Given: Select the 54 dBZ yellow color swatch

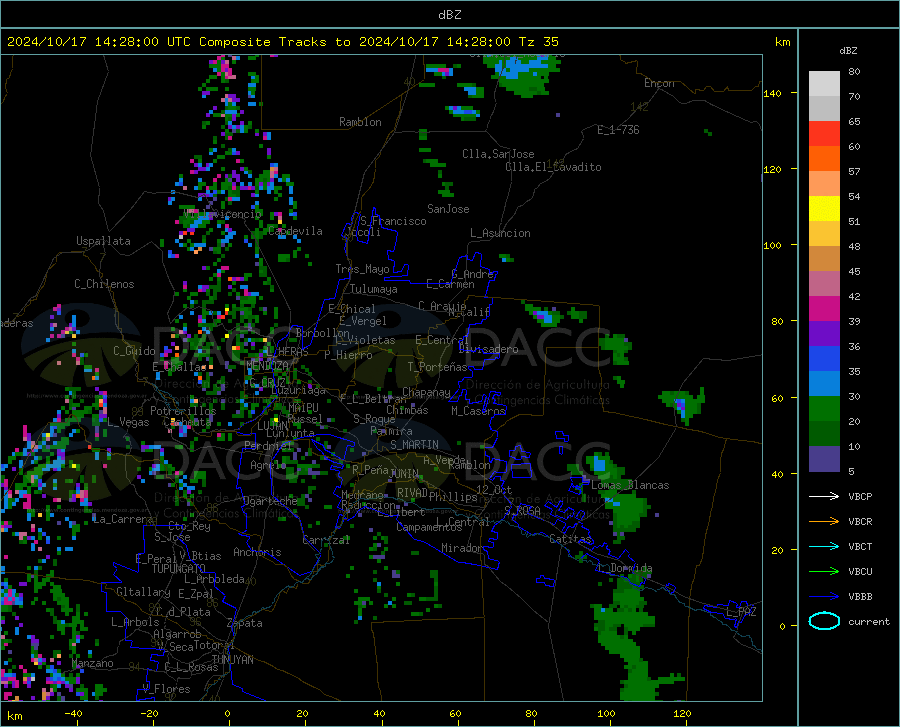Looking at the screenshot, I should 824,208.
